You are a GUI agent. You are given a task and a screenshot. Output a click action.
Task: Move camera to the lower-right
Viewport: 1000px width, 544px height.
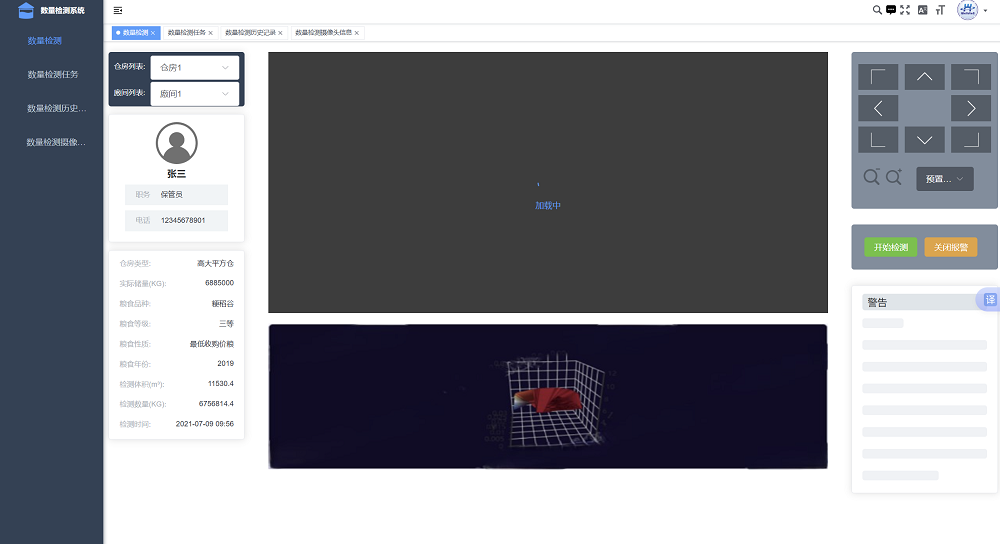coord(971,140)
